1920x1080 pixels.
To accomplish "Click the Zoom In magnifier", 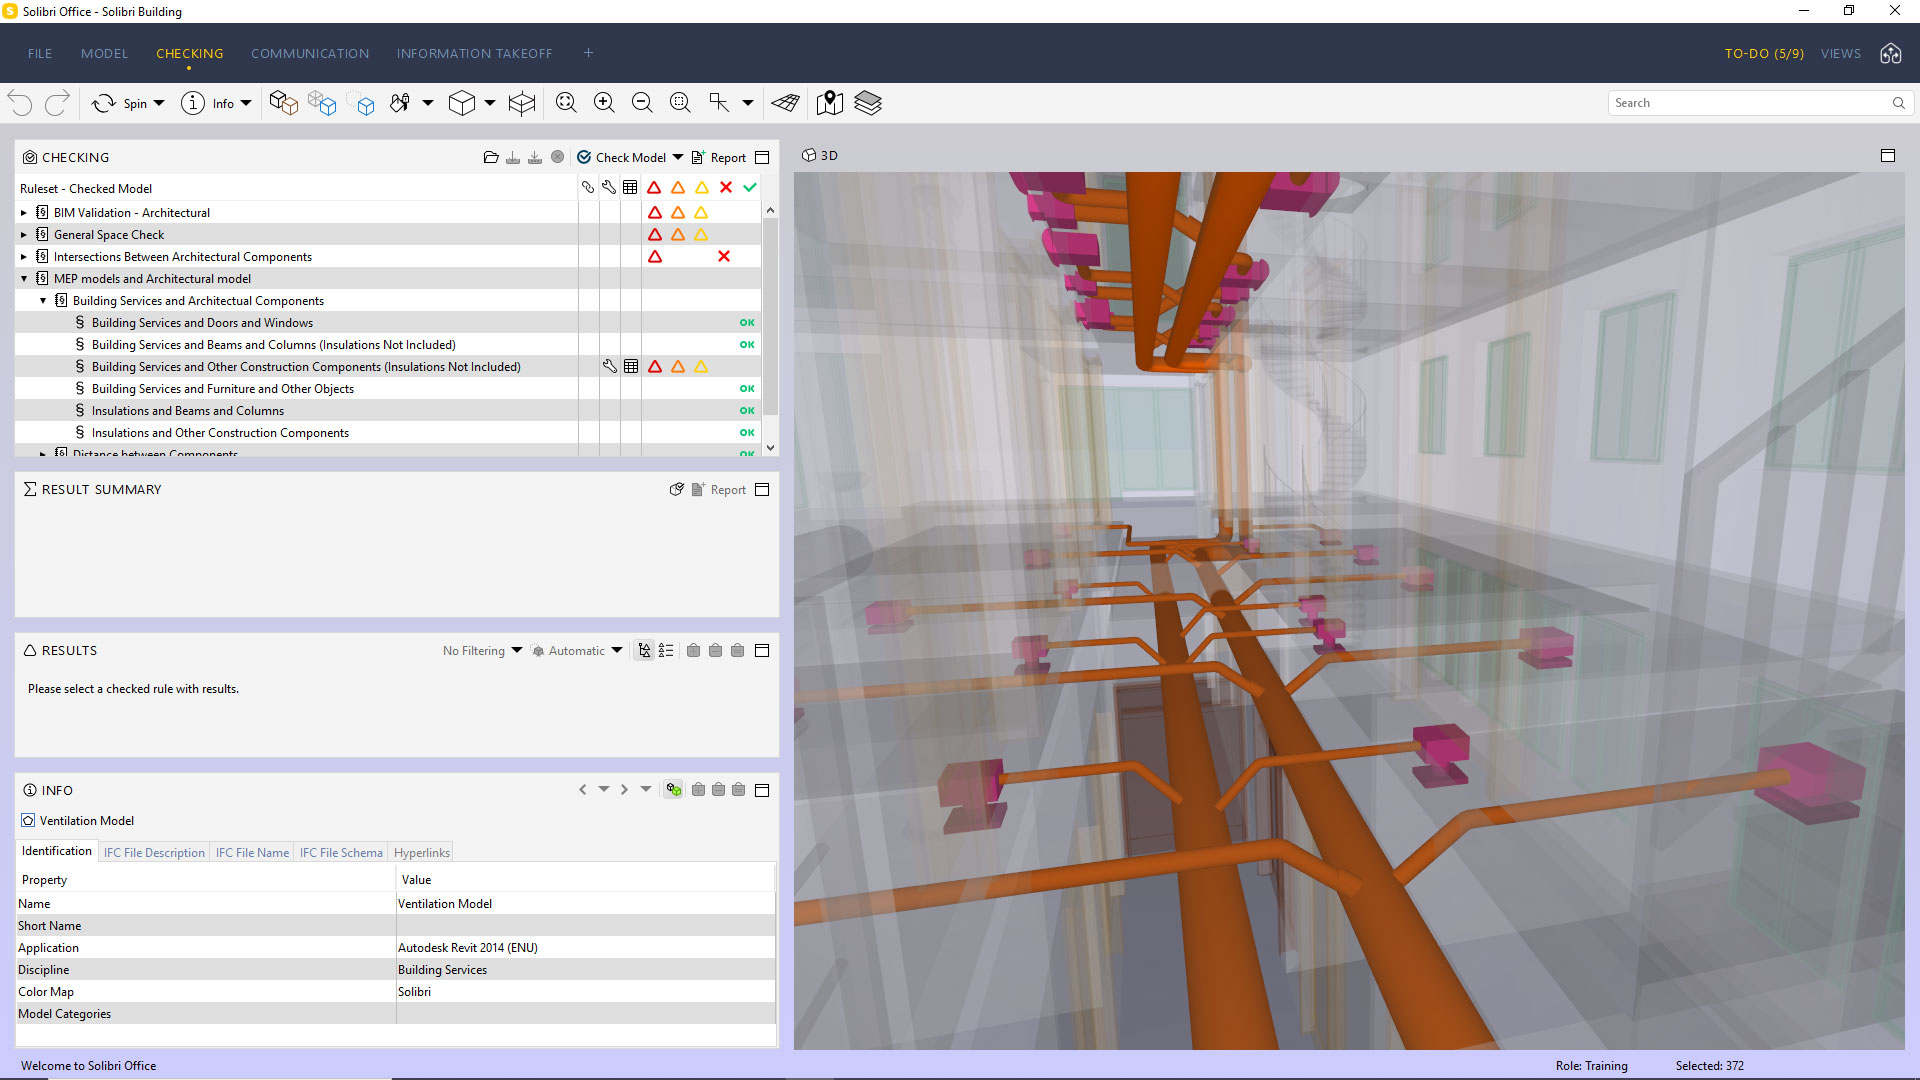I will [604, 103].
